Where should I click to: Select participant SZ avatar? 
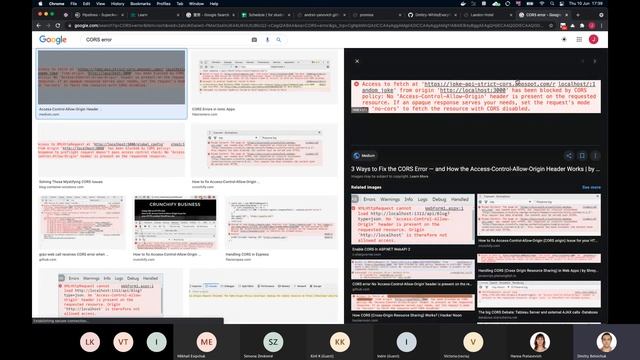tap(273, 342)
